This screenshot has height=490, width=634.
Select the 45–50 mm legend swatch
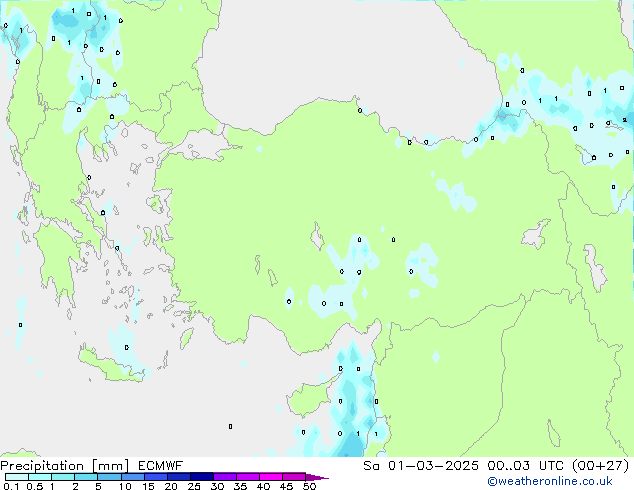click(294, 477)
